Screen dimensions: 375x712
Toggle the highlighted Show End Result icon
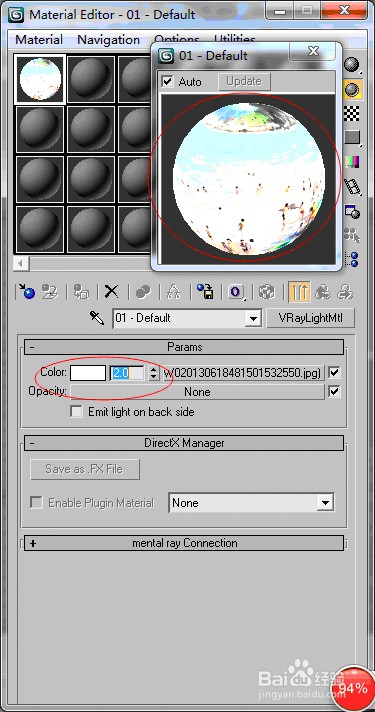point(299,292)
